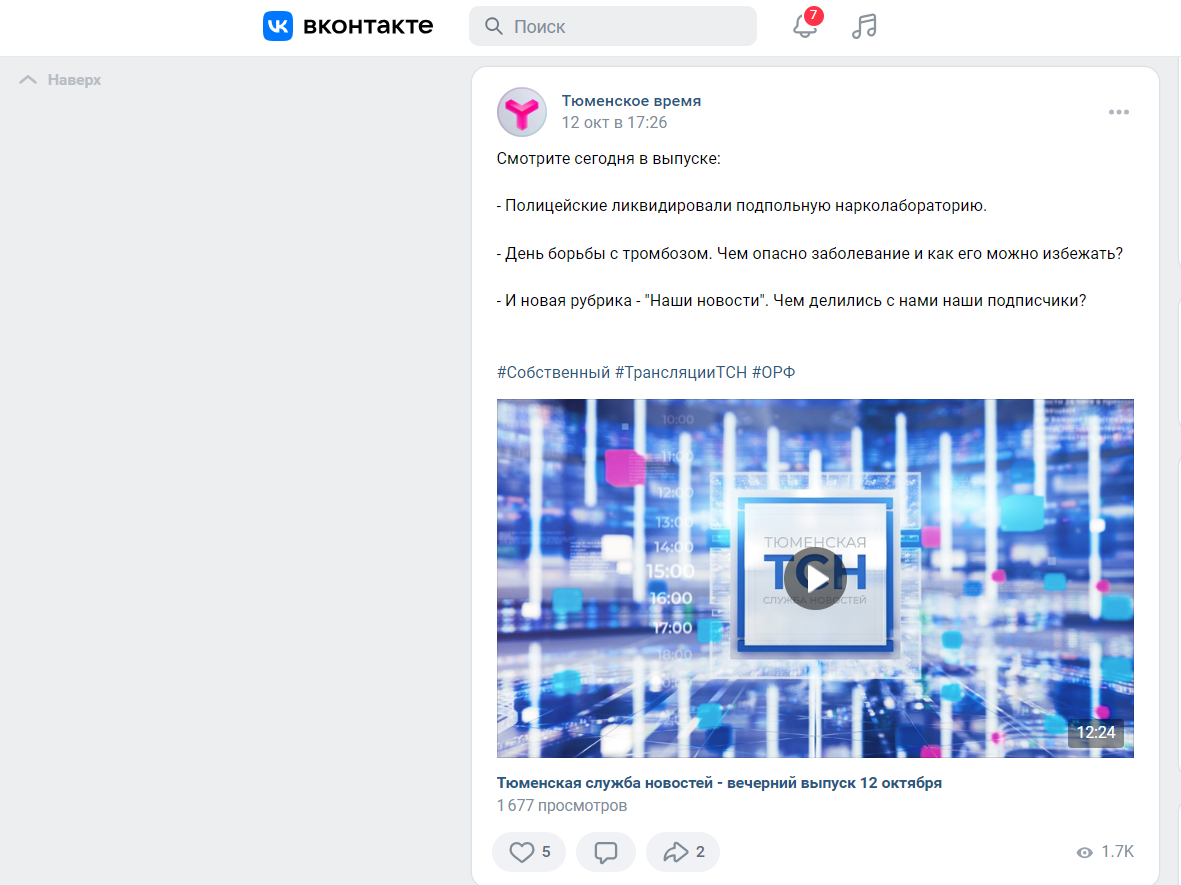Open post date 12 окт в 17:26
Image resolution: width=1181 pixels, height=885 pixels.
pyautogui.click(x=615, y=123)
